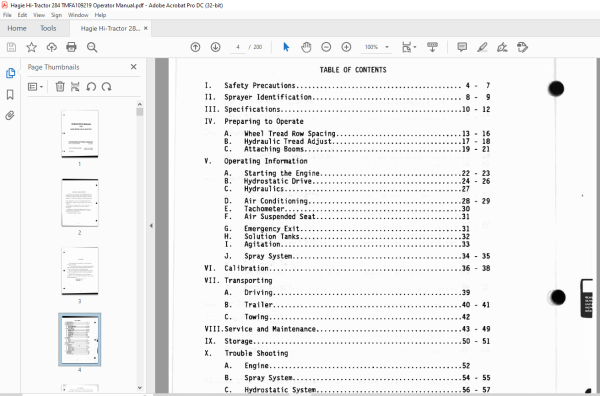600x396 pixels.
Task: Activate the arrow Selection tool
Action: 286,47
